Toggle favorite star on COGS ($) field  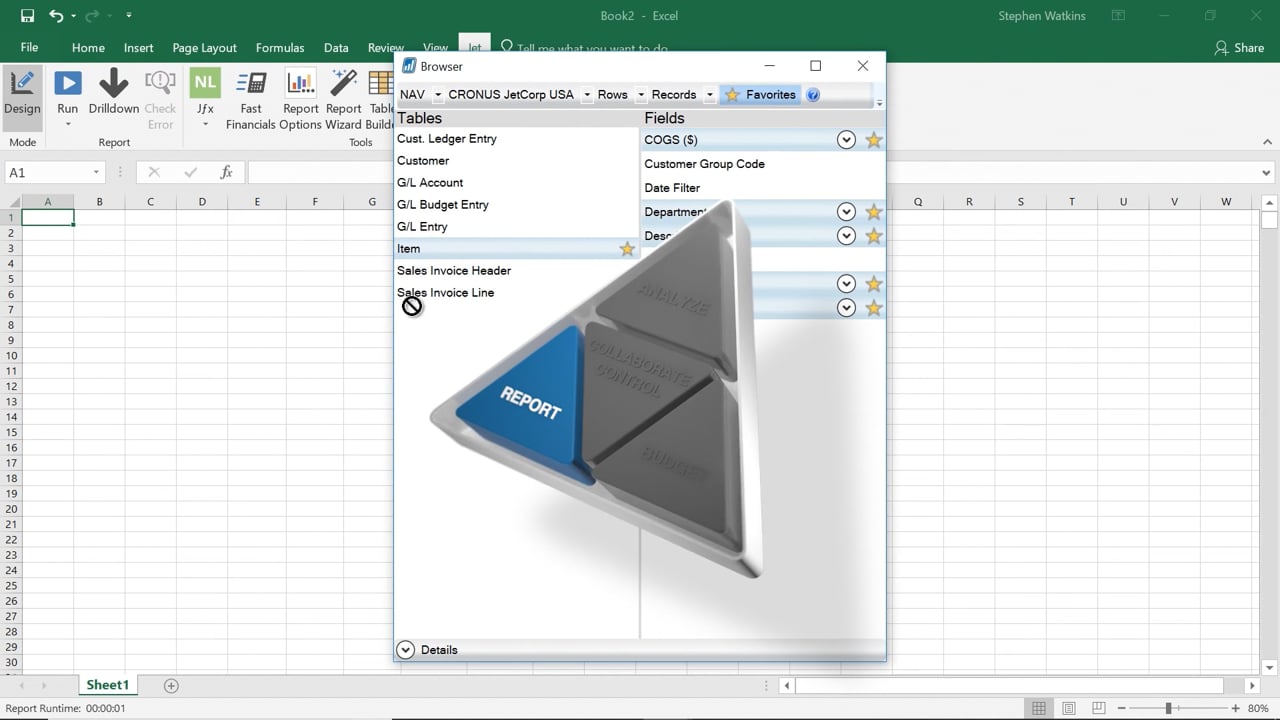tap(874, 140)
